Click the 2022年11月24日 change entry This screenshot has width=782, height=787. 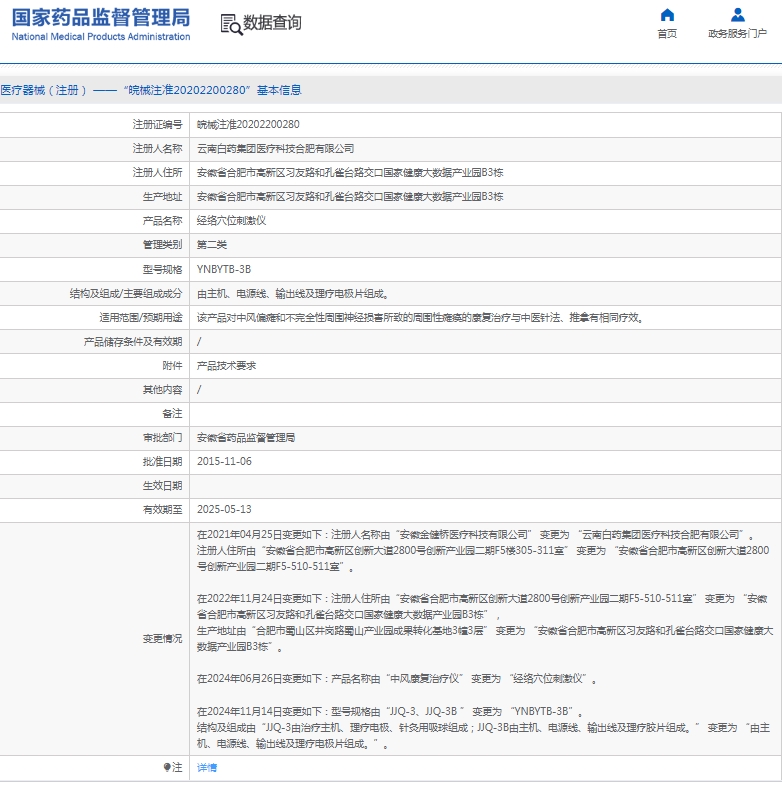click(485, 622)
